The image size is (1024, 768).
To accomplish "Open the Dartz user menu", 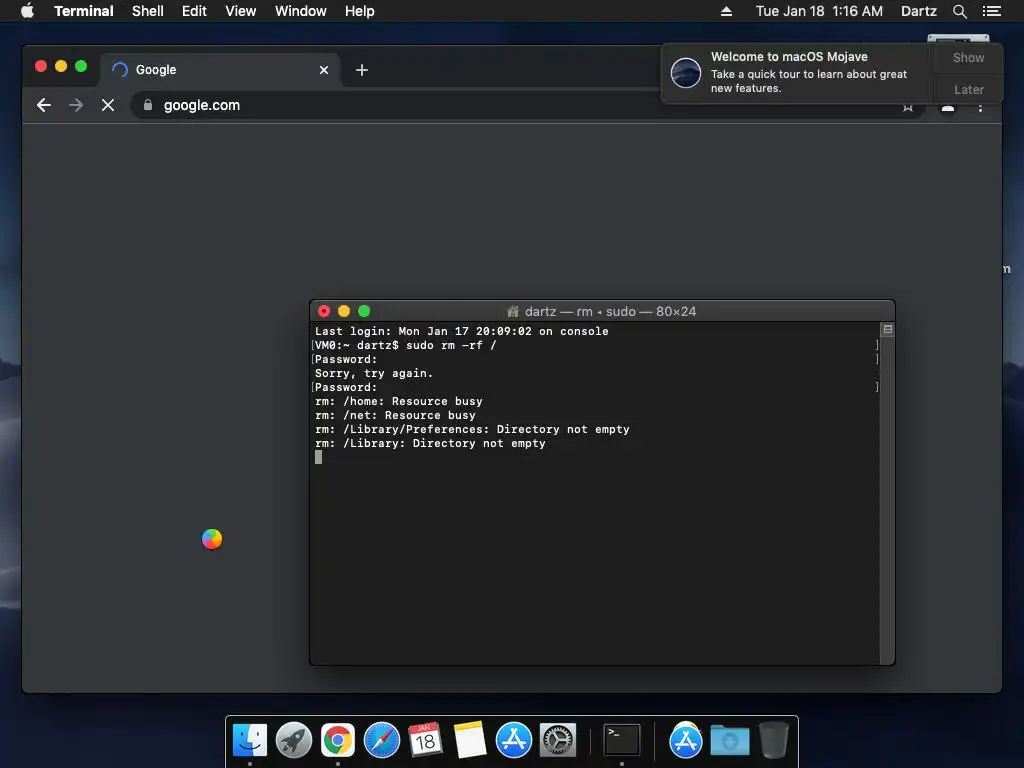I will click(x=918, y=11).
